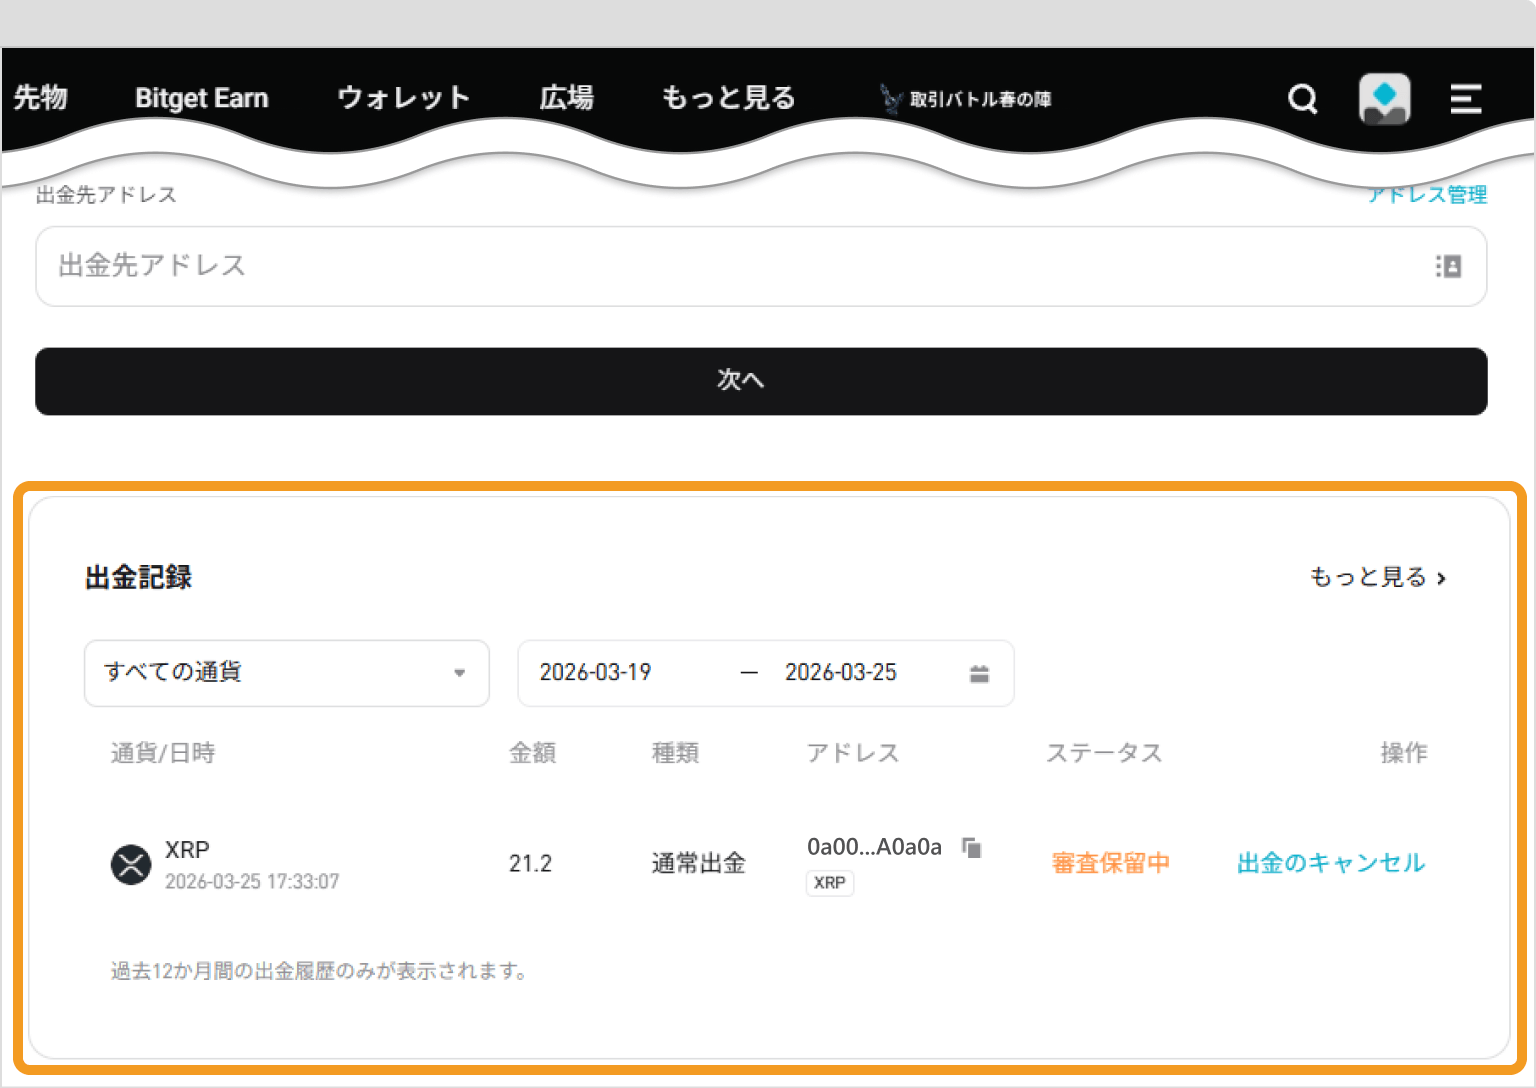Switch to the 広場 section
The image size is (1536, 1088).
566,97
